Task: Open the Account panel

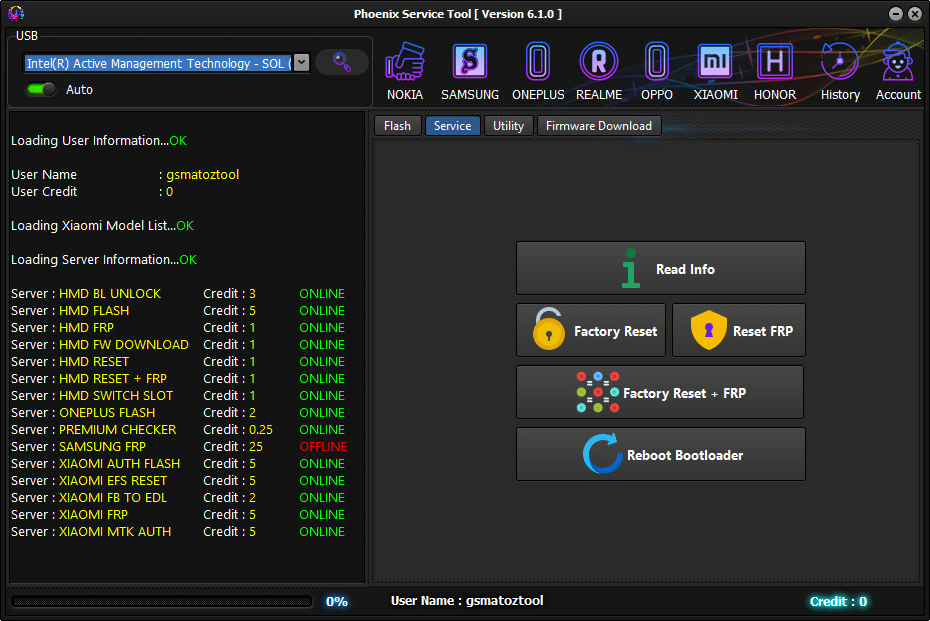Action: (897, 68)
